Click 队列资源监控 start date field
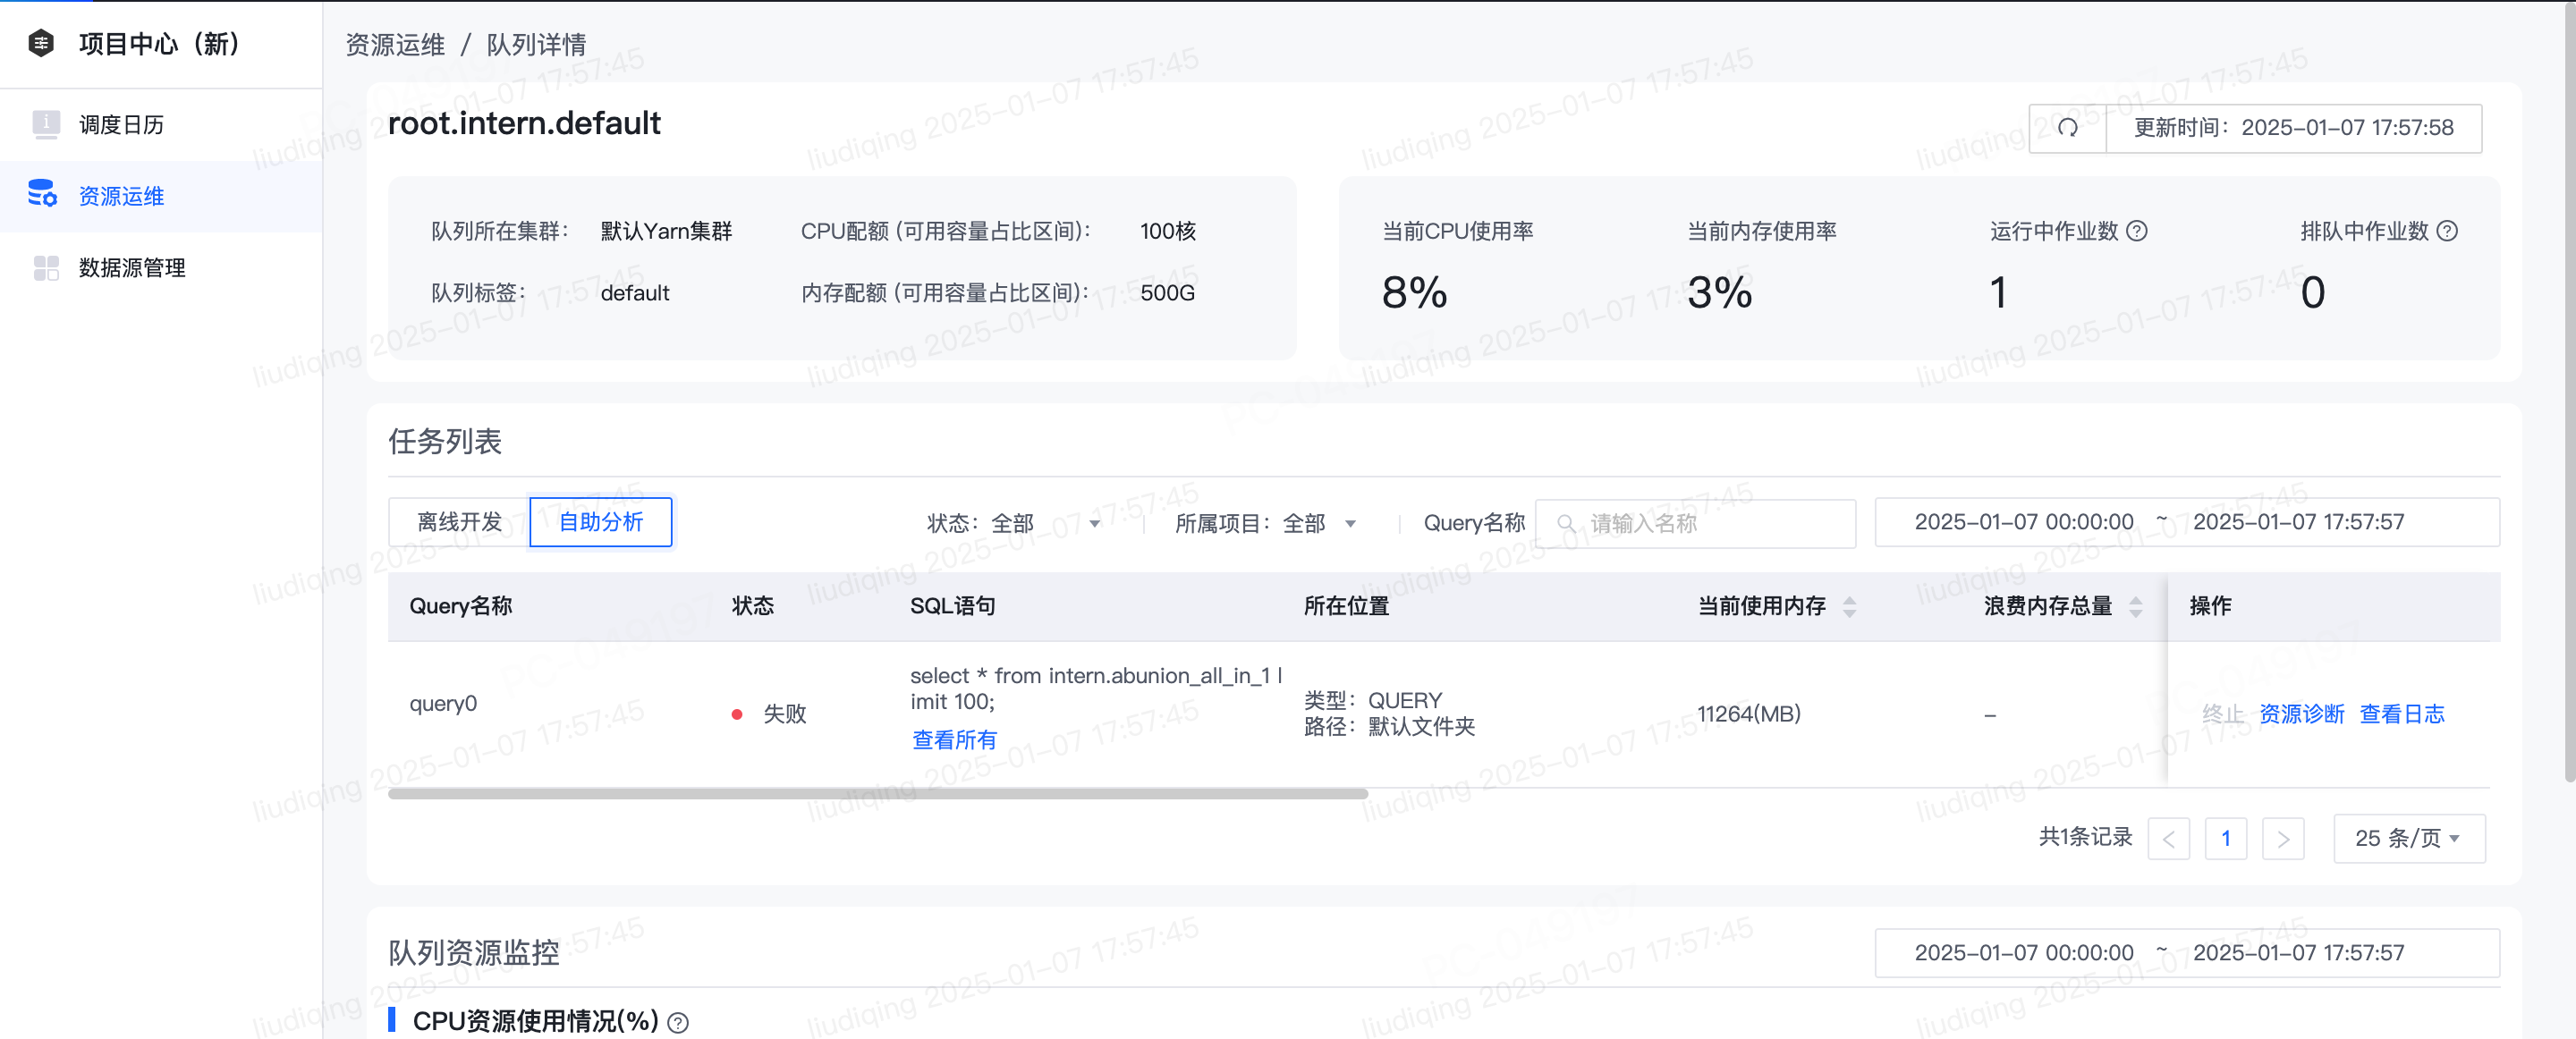The image size is (2576, 1039). pyautogui.click(x=2023, y=953)
